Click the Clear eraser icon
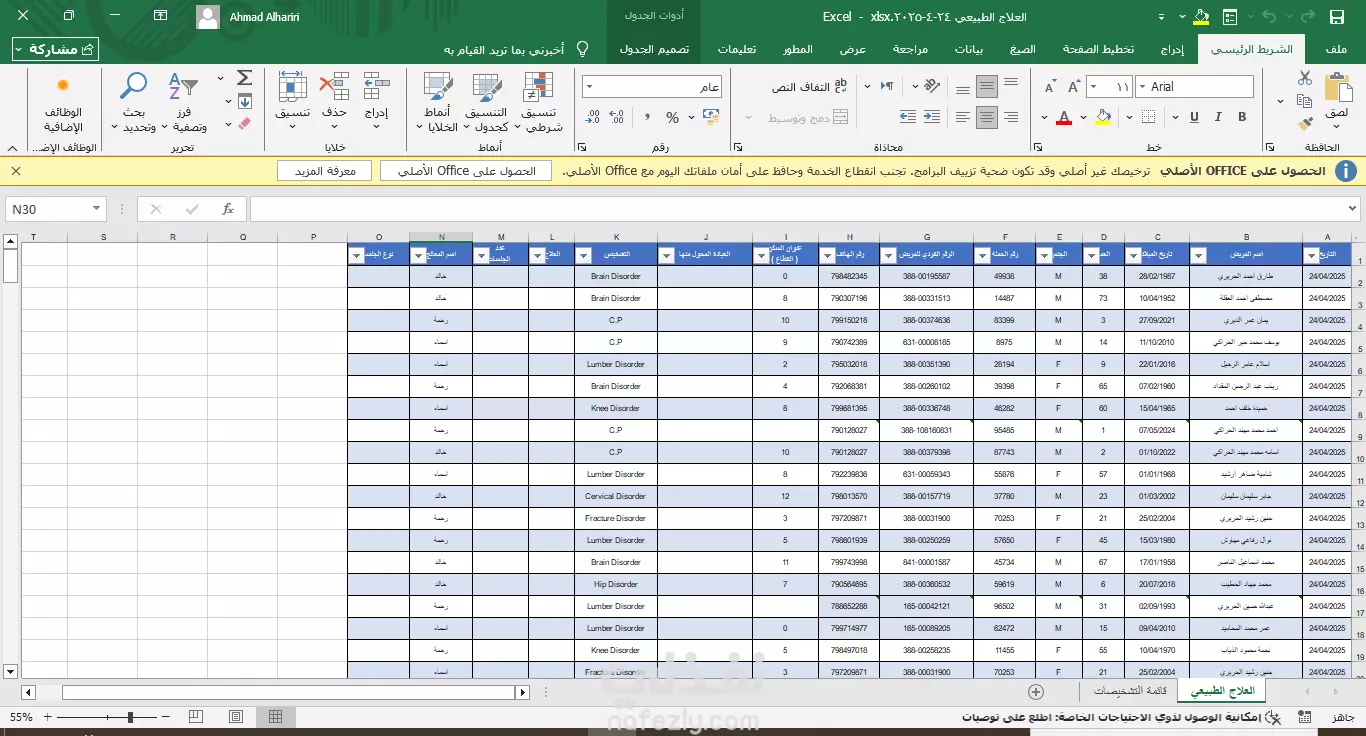Image resolution: width=1366 pixels, height=736 pixels. pyautogui.click(x=244, y=123)
